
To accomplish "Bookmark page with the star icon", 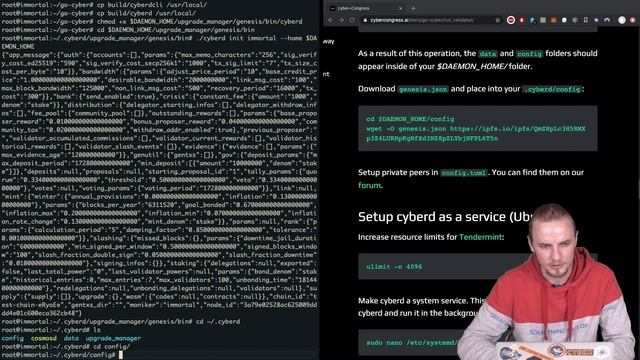I will click(498, 20).
